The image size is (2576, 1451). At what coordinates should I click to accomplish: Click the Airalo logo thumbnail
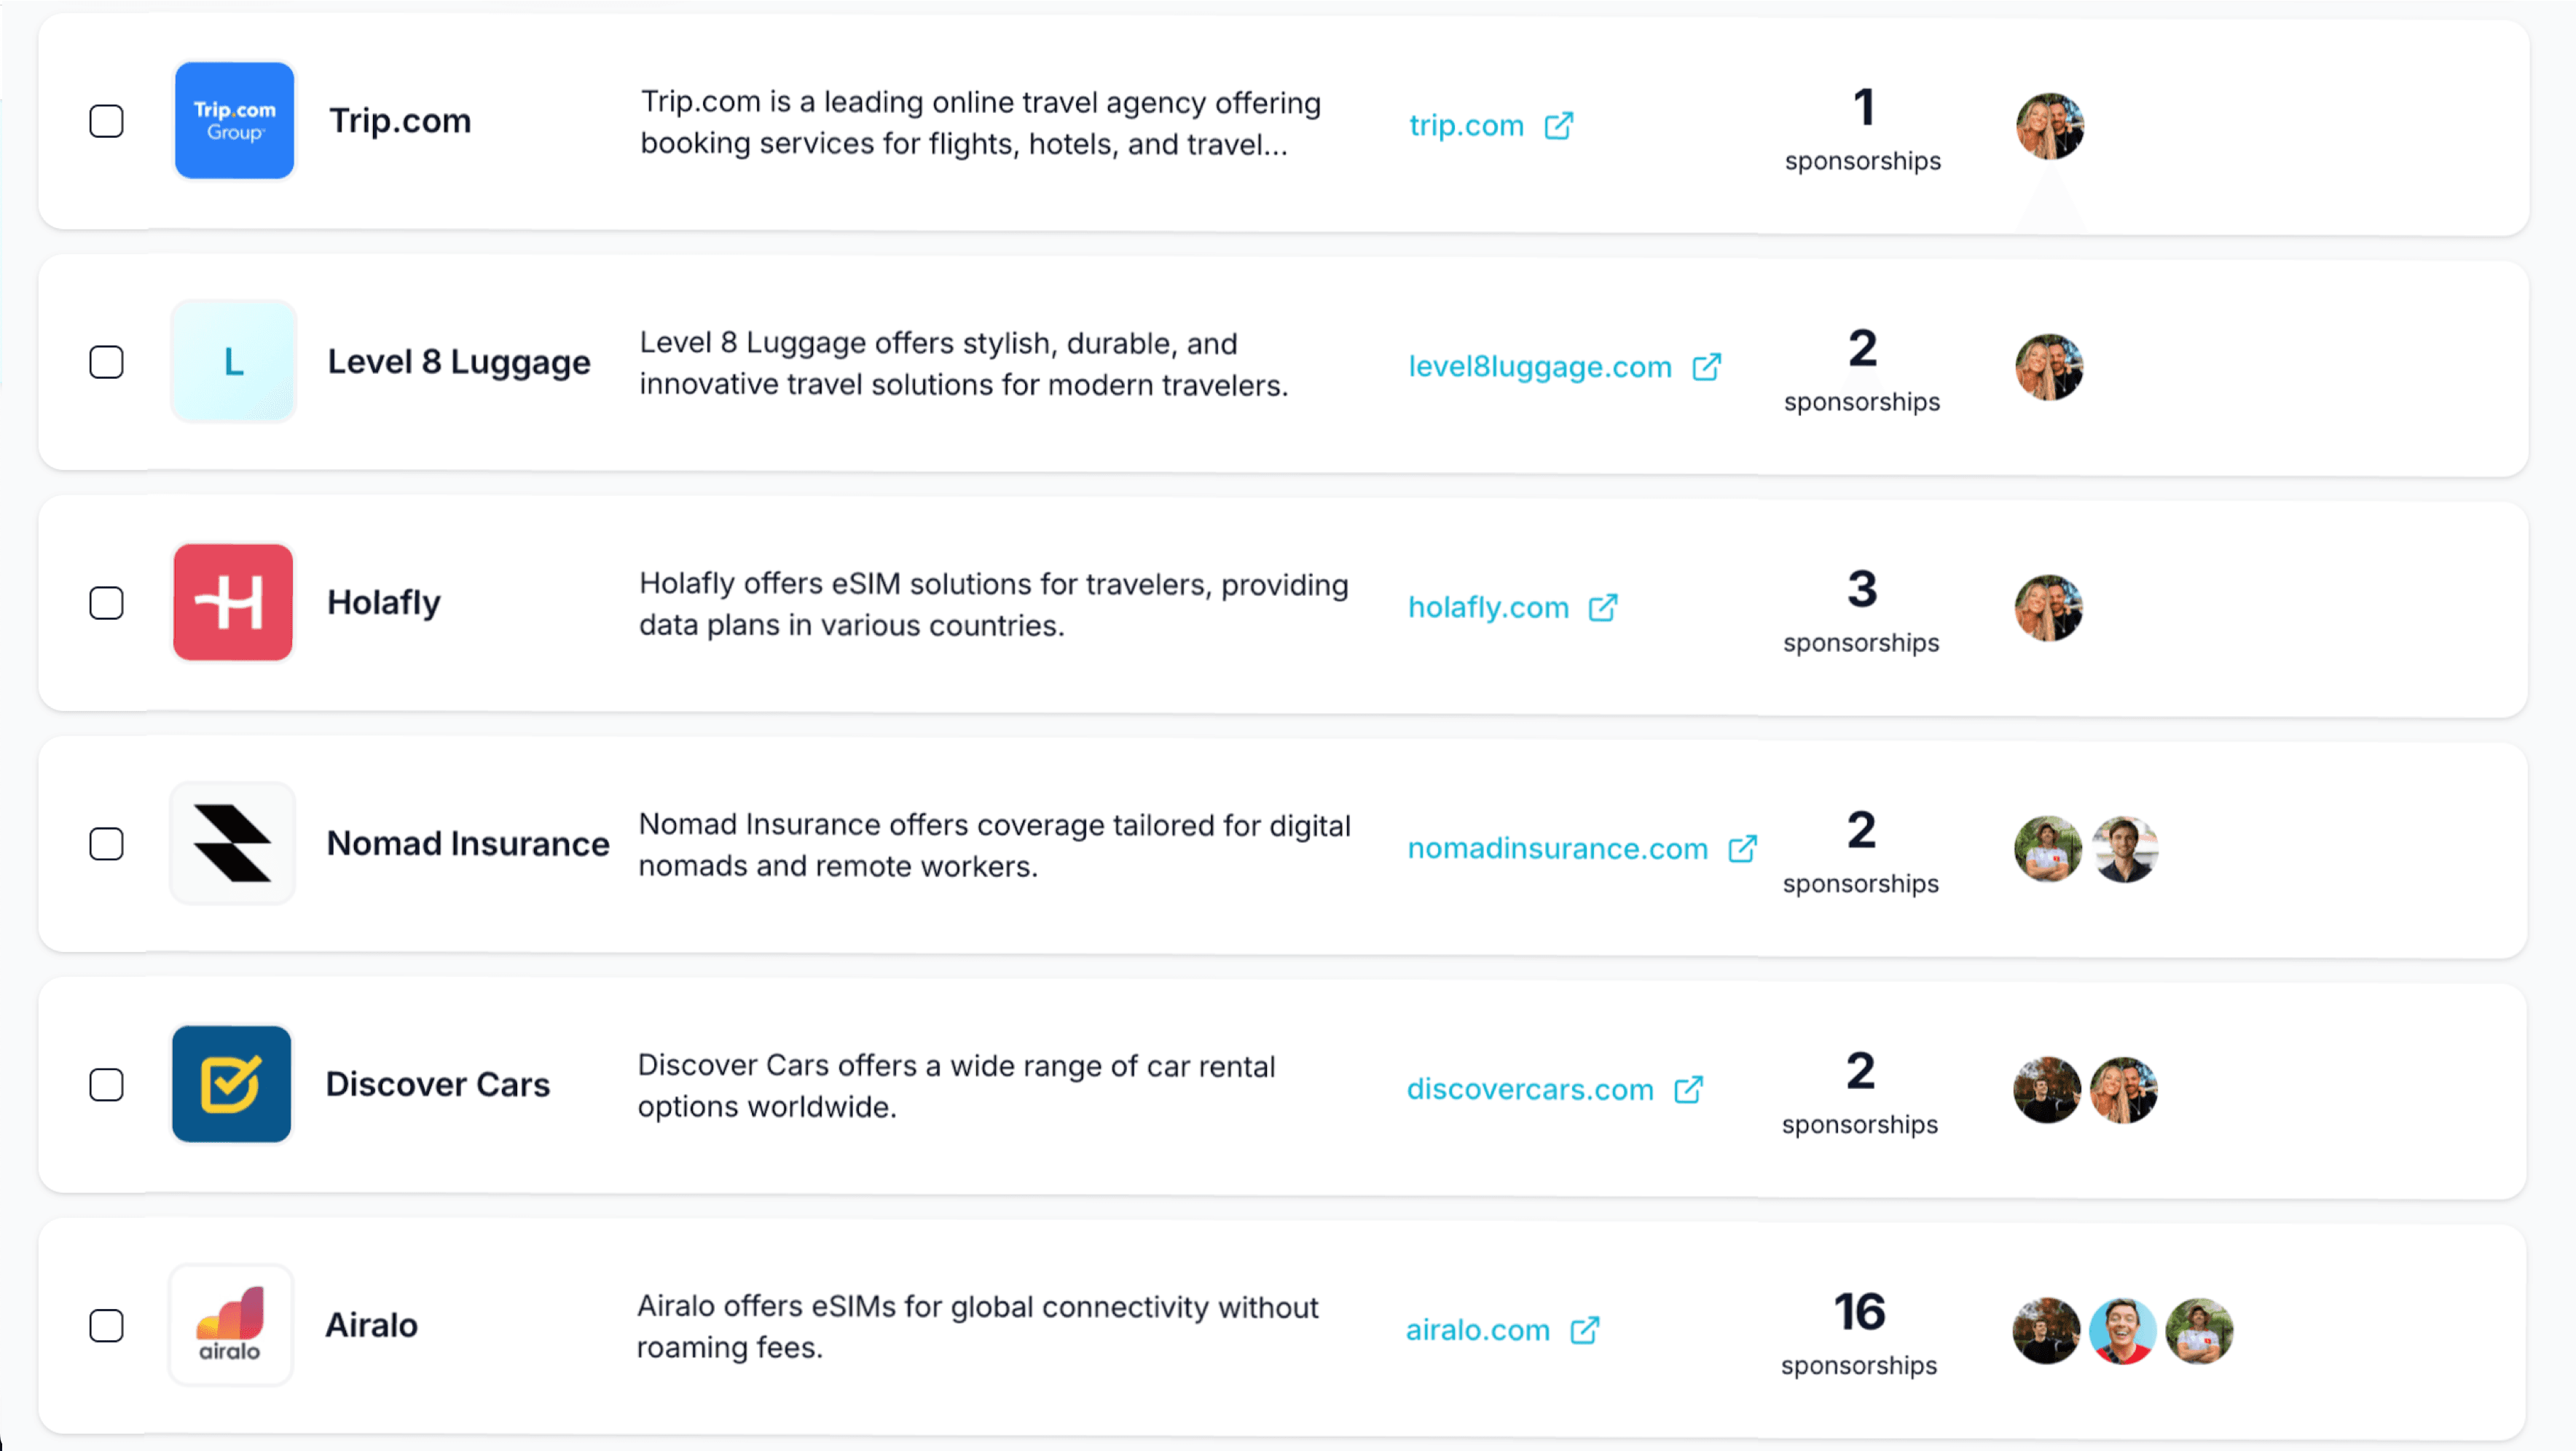[231, 1326]
